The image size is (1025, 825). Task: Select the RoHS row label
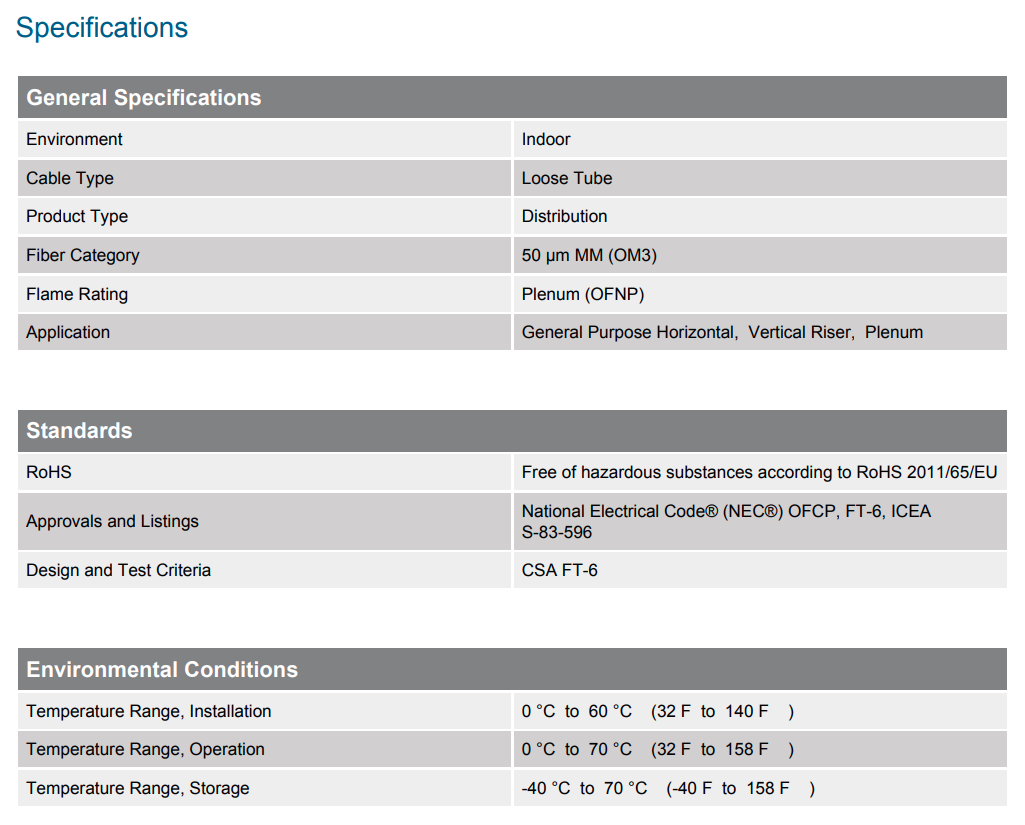coord(49,472)
